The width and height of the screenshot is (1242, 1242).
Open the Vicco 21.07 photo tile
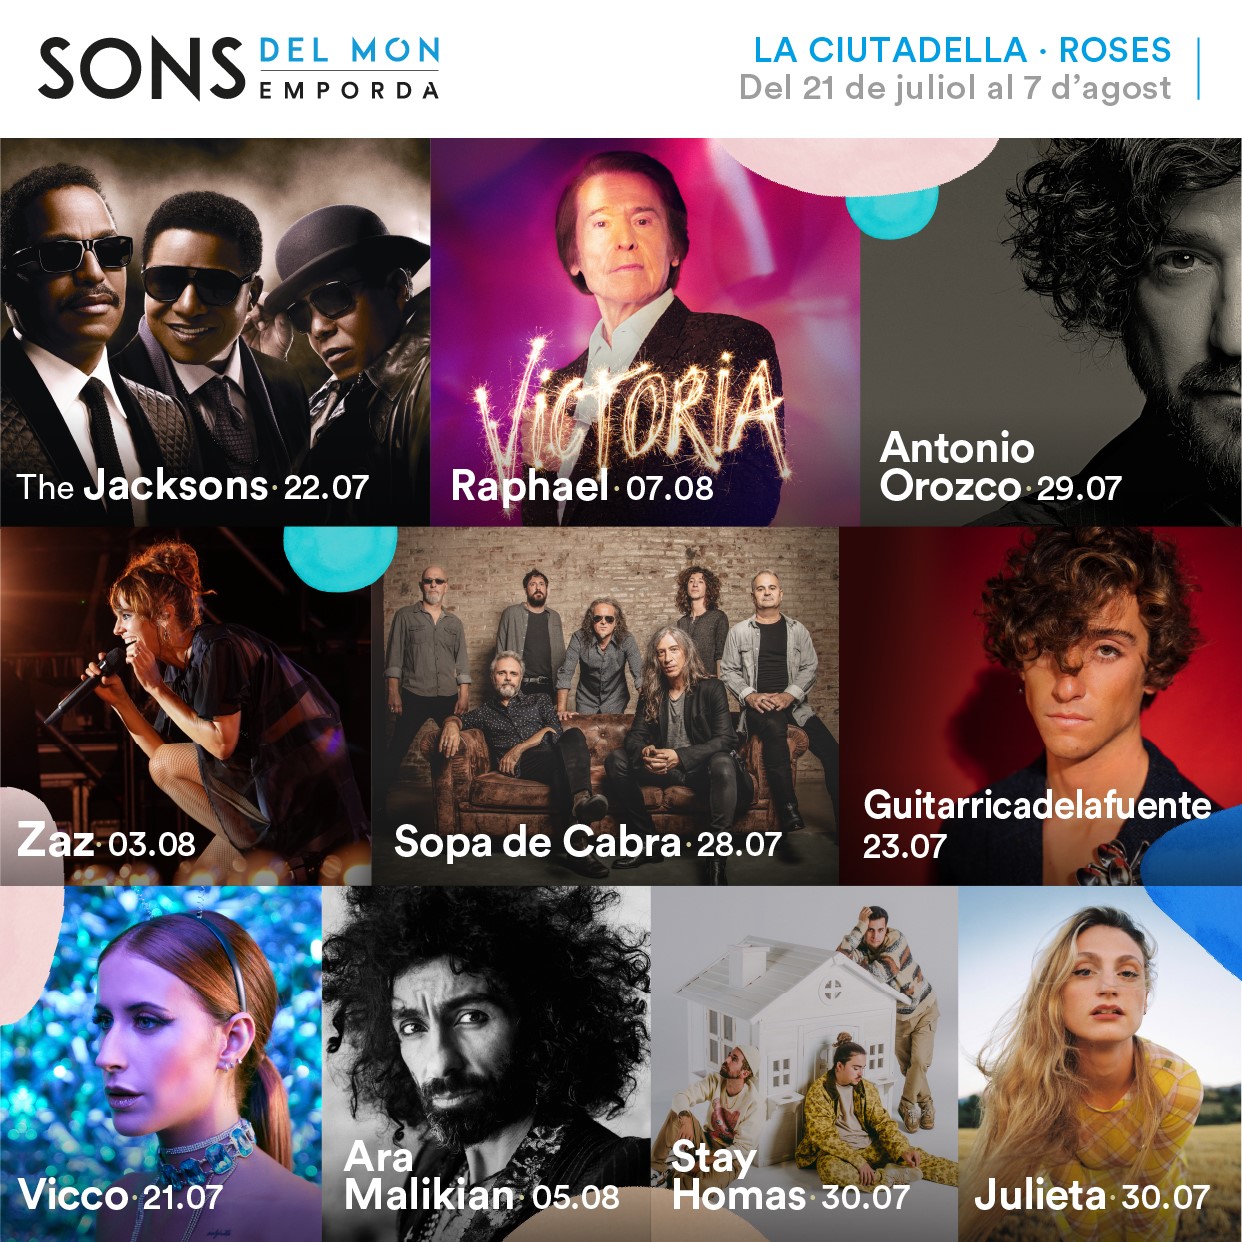[x=161, y=1064]
